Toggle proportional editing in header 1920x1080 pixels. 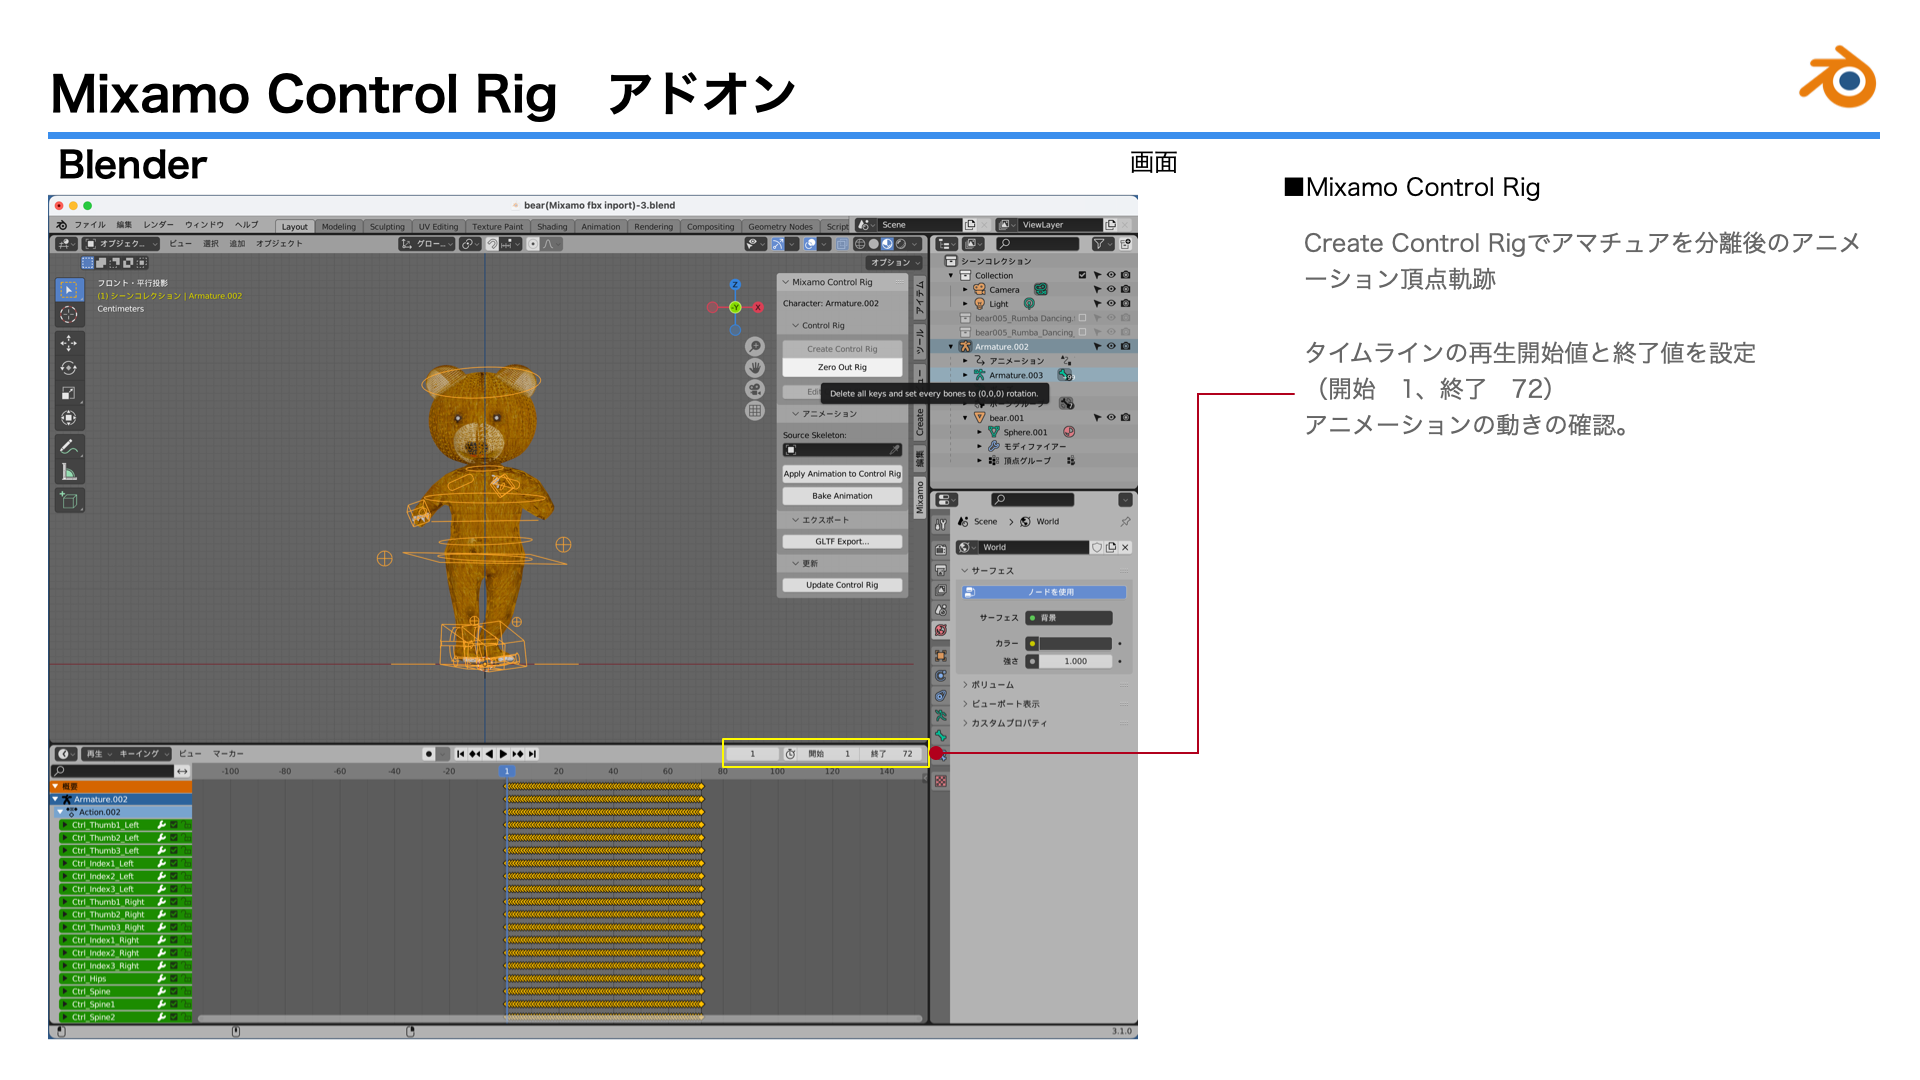click(533, 244)
